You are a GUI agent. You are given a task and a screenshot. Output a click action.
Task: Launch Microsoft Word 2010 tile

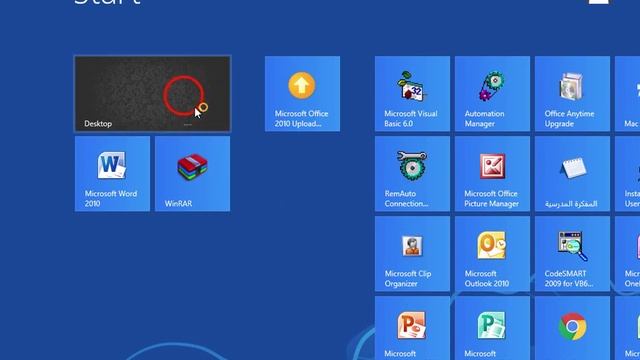tap(112, 174)
